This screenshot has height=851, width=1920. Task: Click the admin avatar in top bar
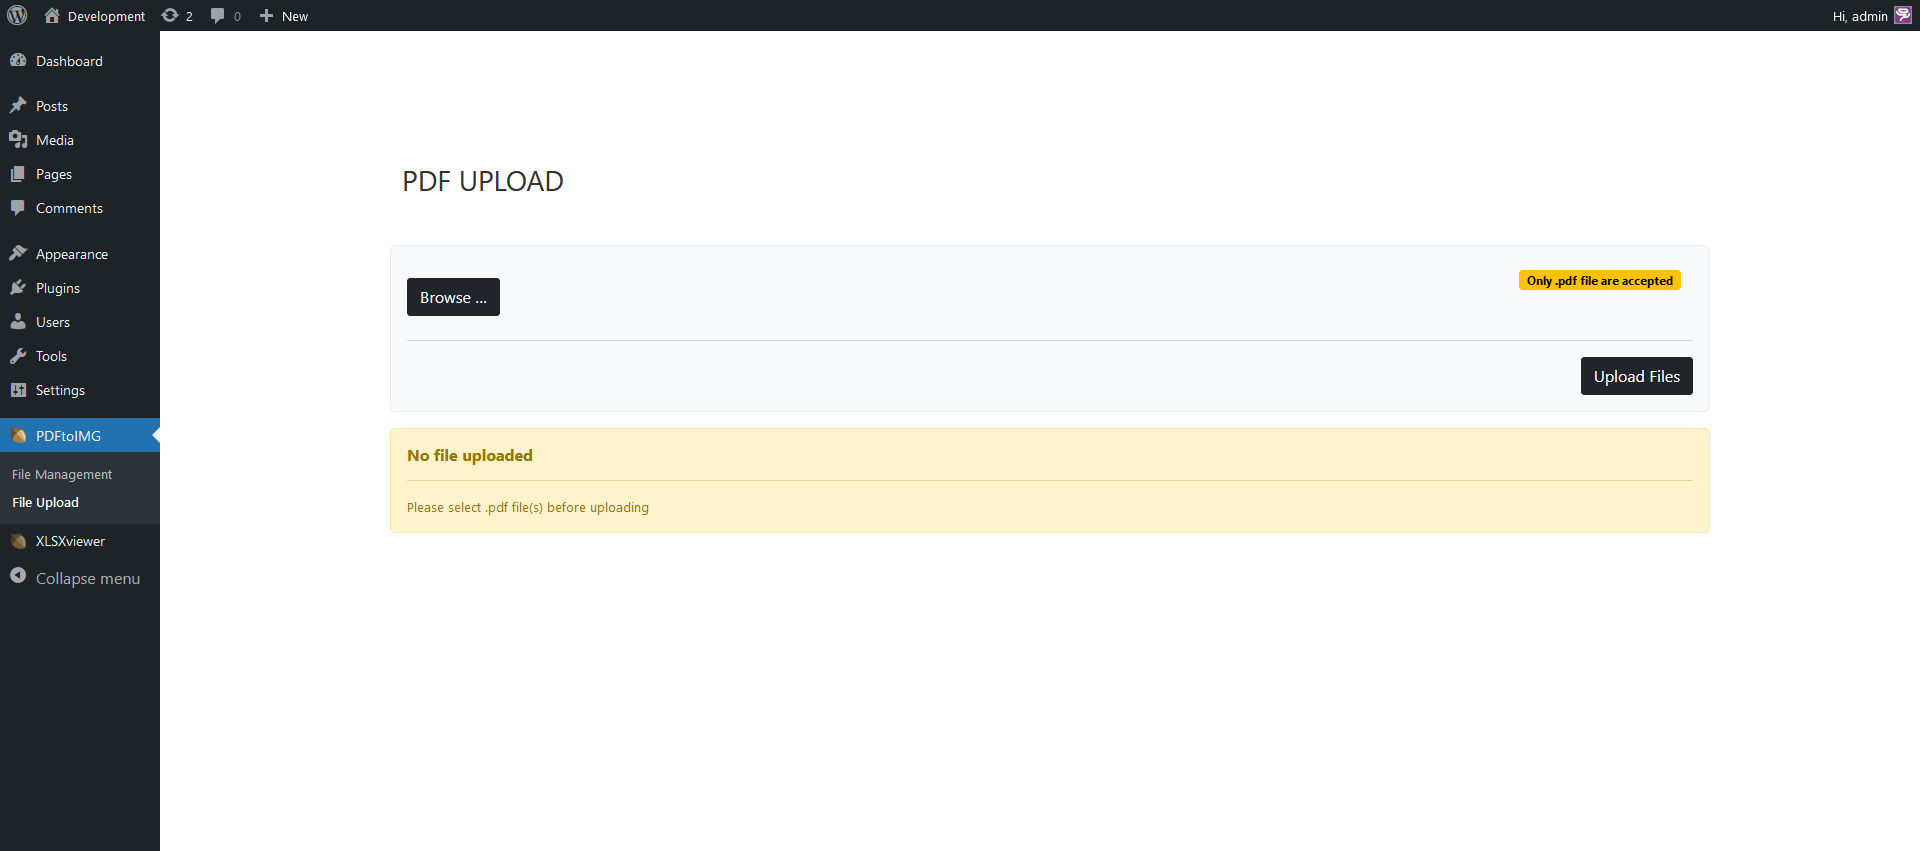tap(1903, 16)
